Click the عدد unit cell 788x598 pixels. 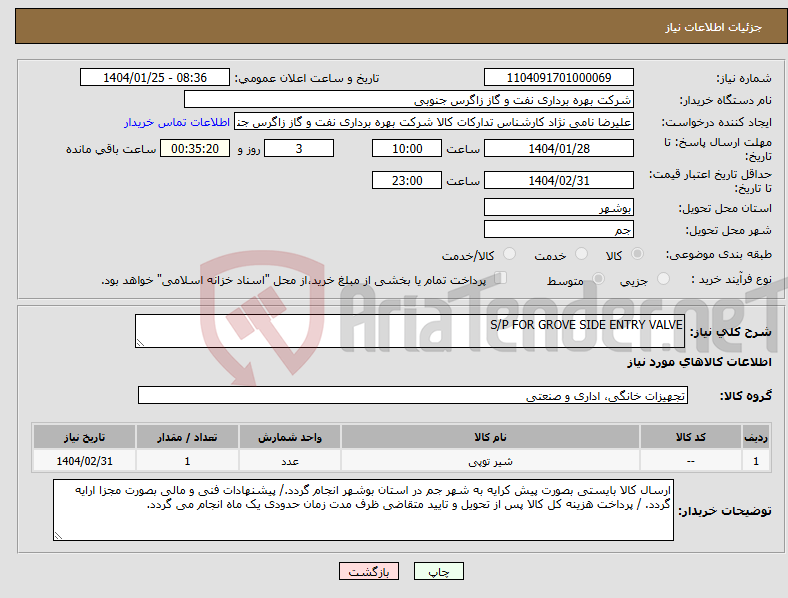290,461
